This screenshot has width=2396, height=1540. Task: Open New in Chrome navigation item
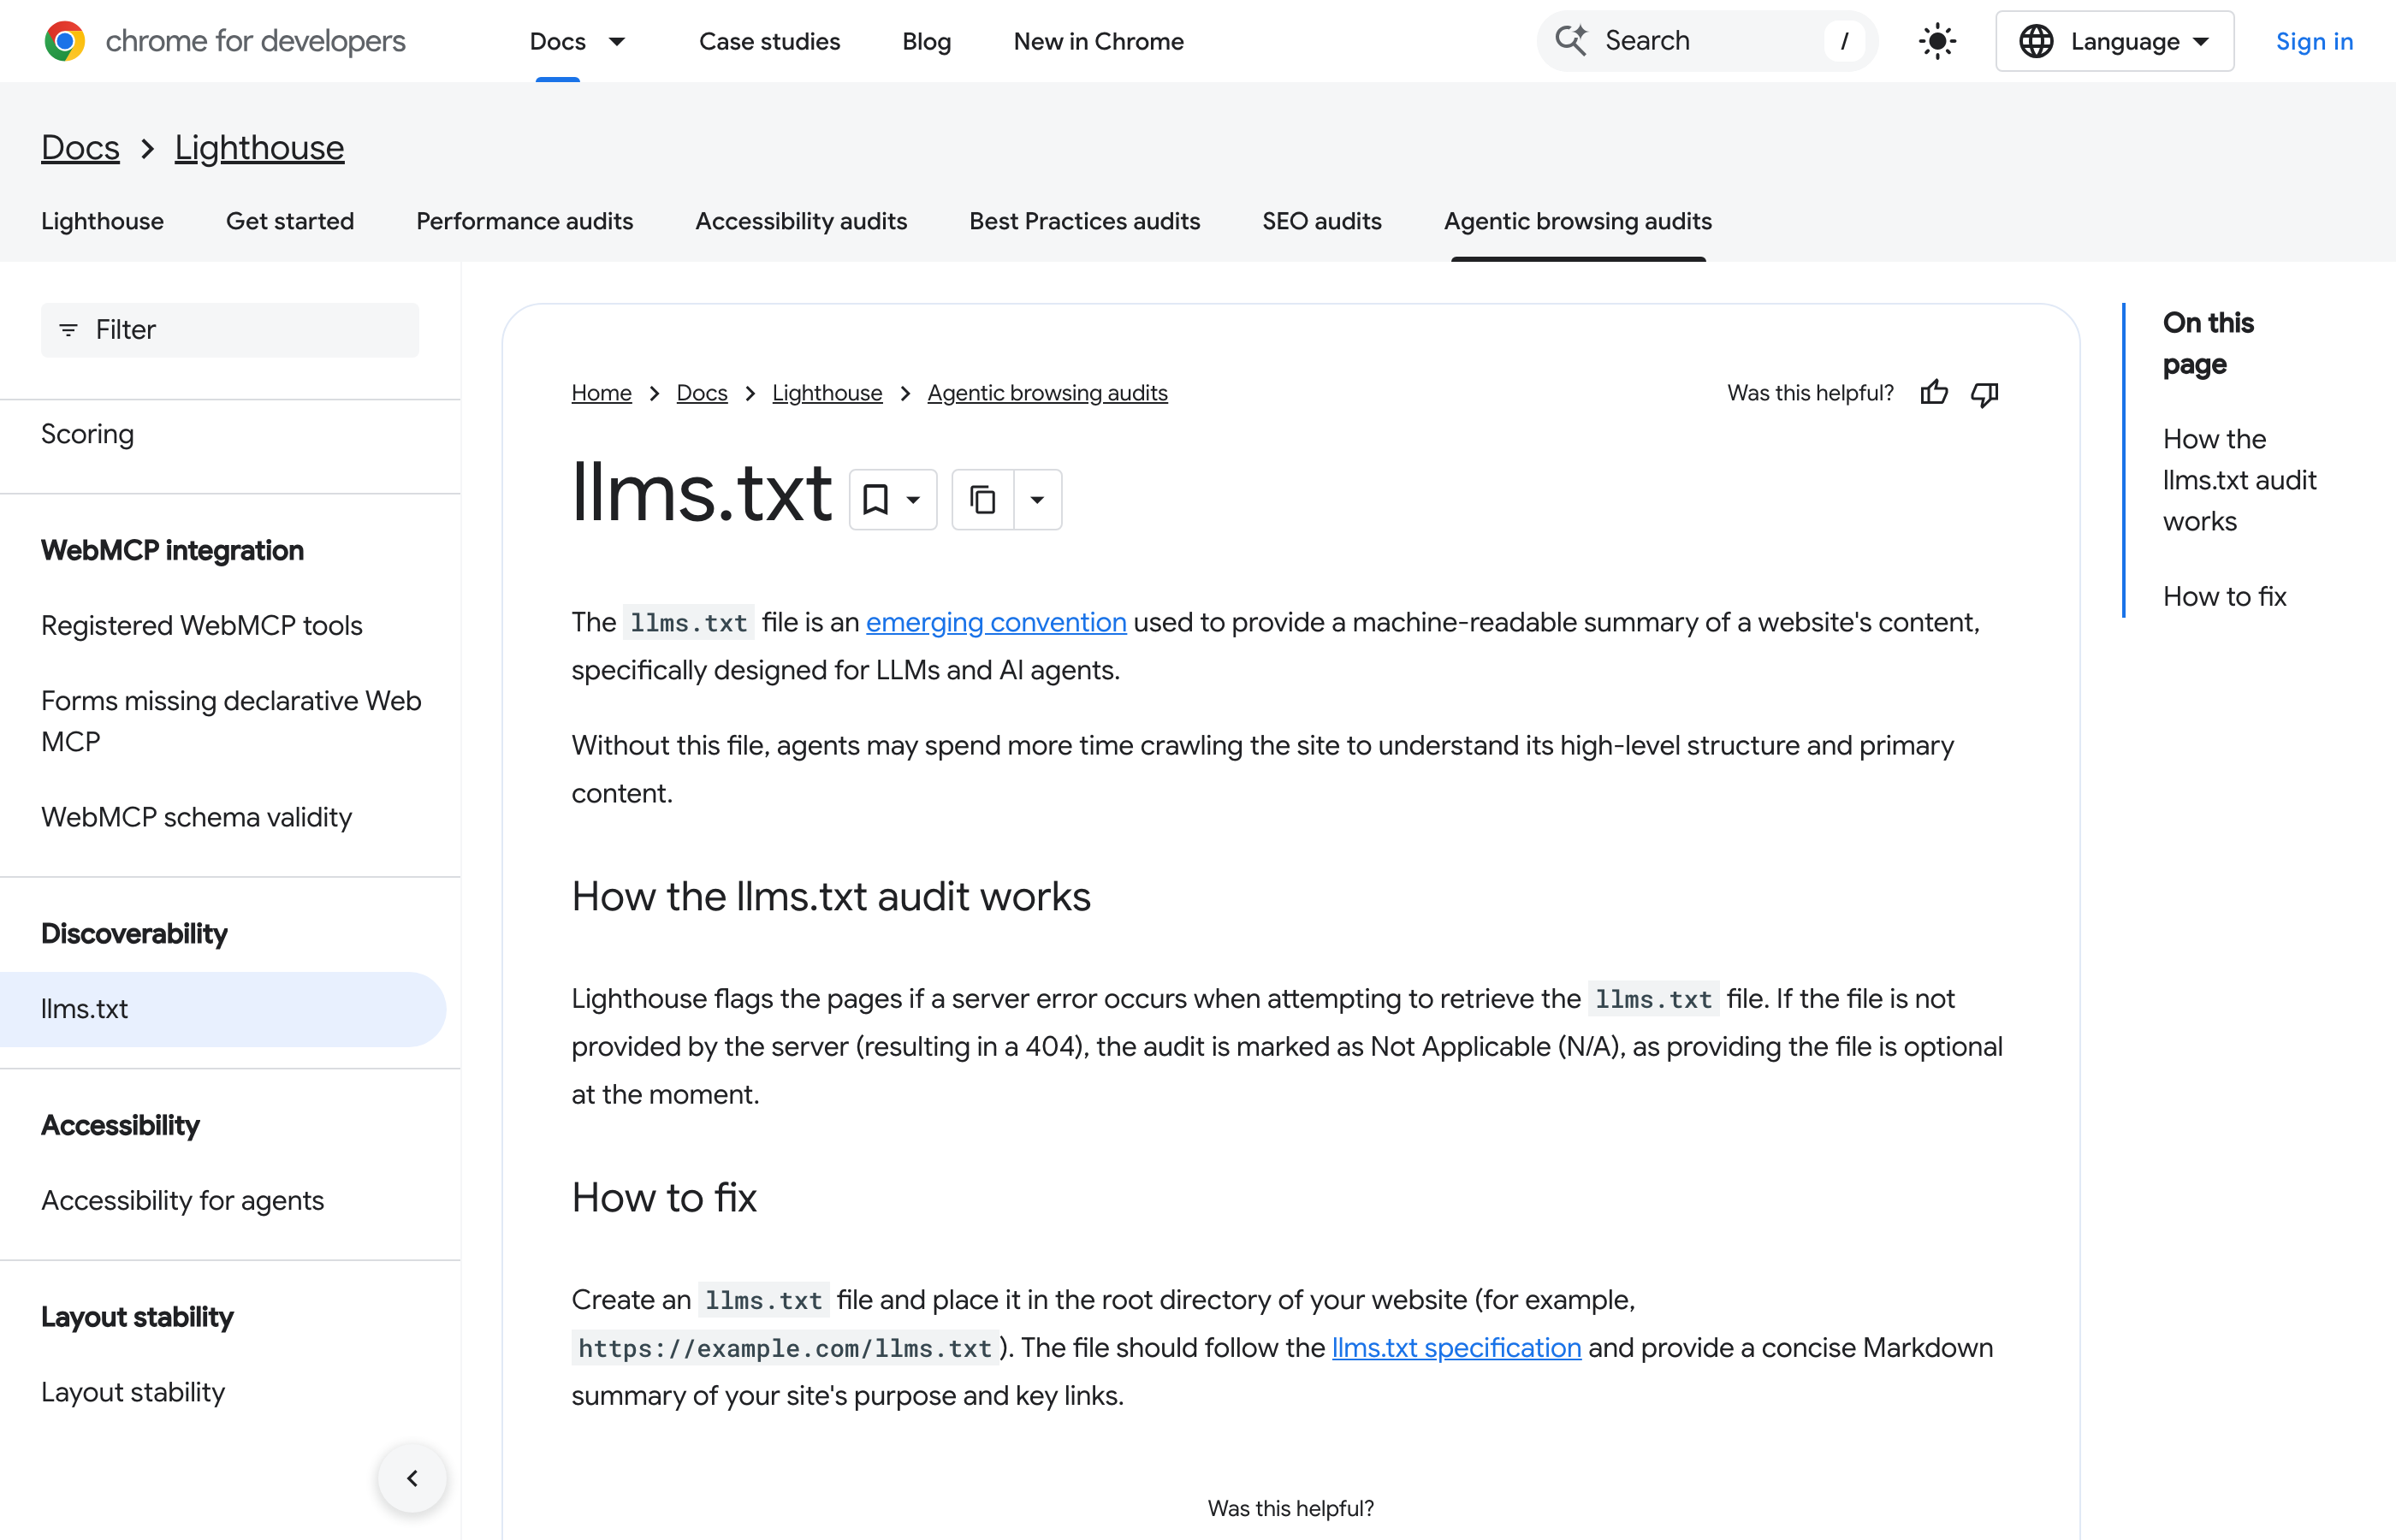pos(1098,41)
